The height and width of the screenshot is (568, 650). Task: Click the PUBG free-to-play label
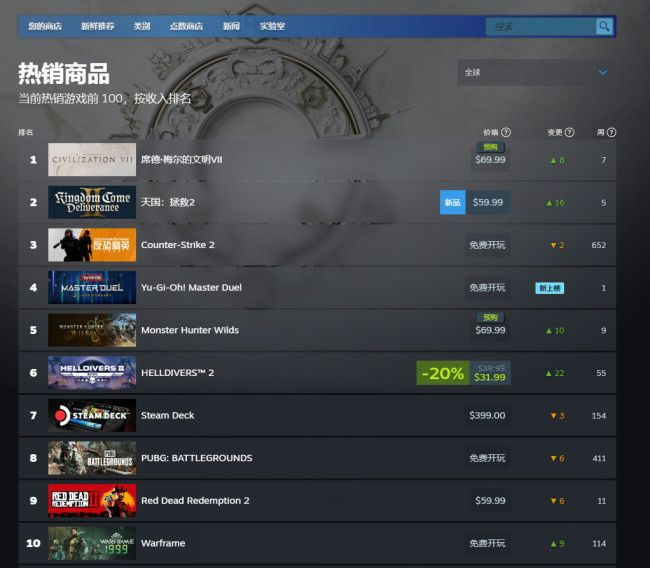(488, 458)
